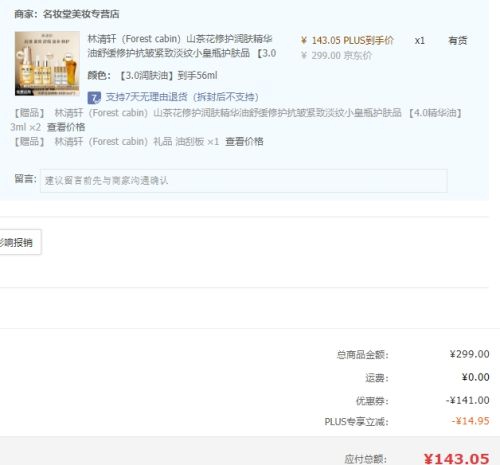This screenshot has width=500, height=465.
Task: Click 查看价格 for the 油刮板 gift
Action: tap(244, 142)
